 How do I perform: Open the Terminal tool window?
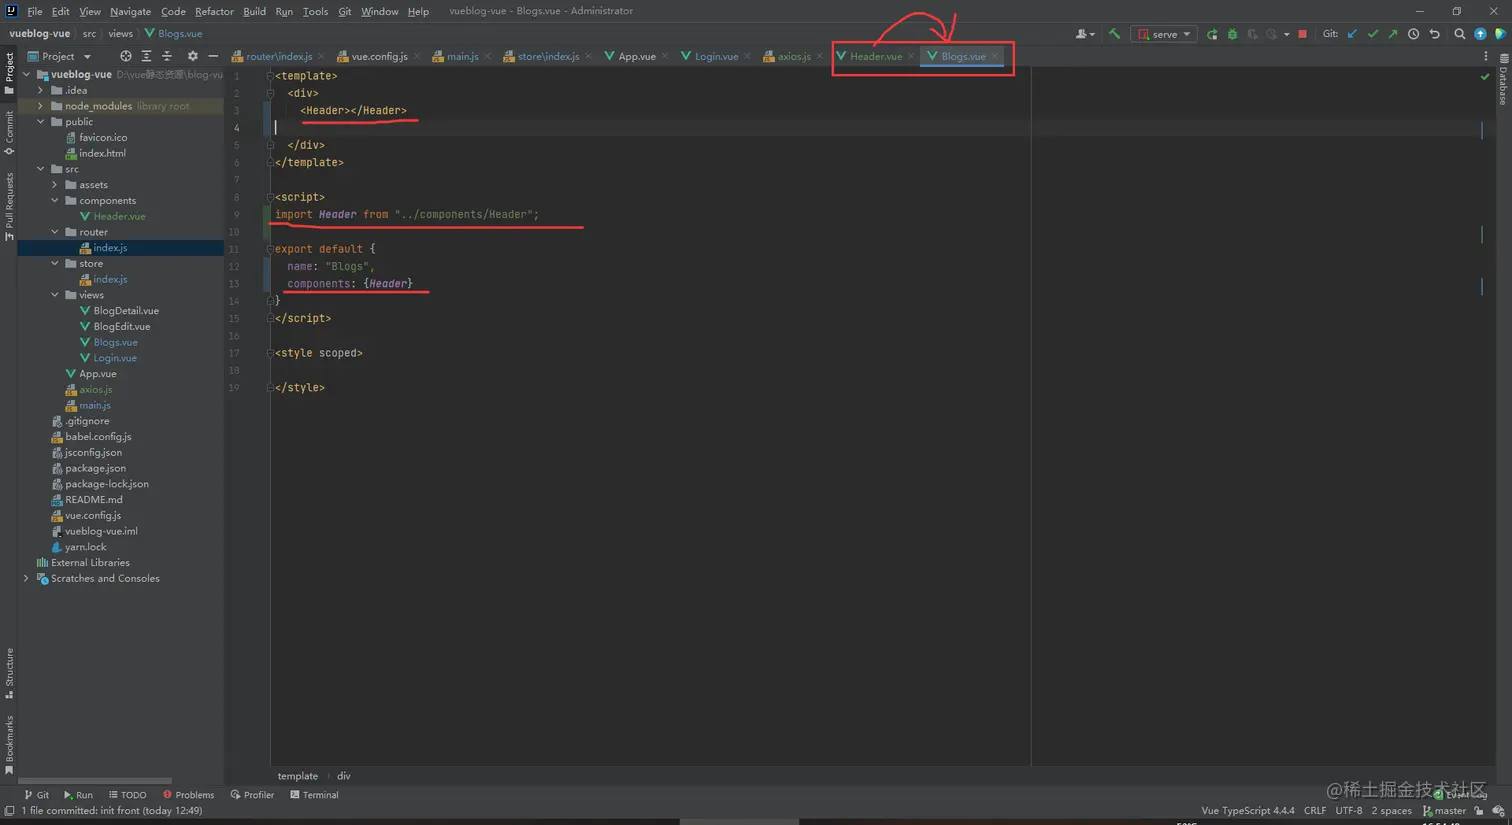pos(314,795)
